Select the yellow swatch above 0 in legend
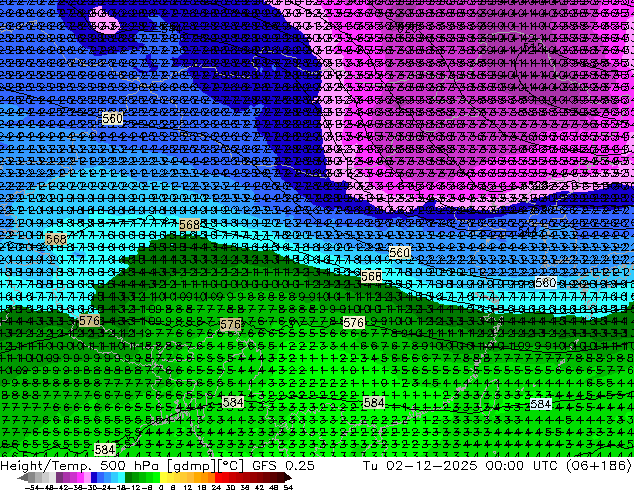The image size is (634, 490). pyautogui.click(x=163, y=477)
